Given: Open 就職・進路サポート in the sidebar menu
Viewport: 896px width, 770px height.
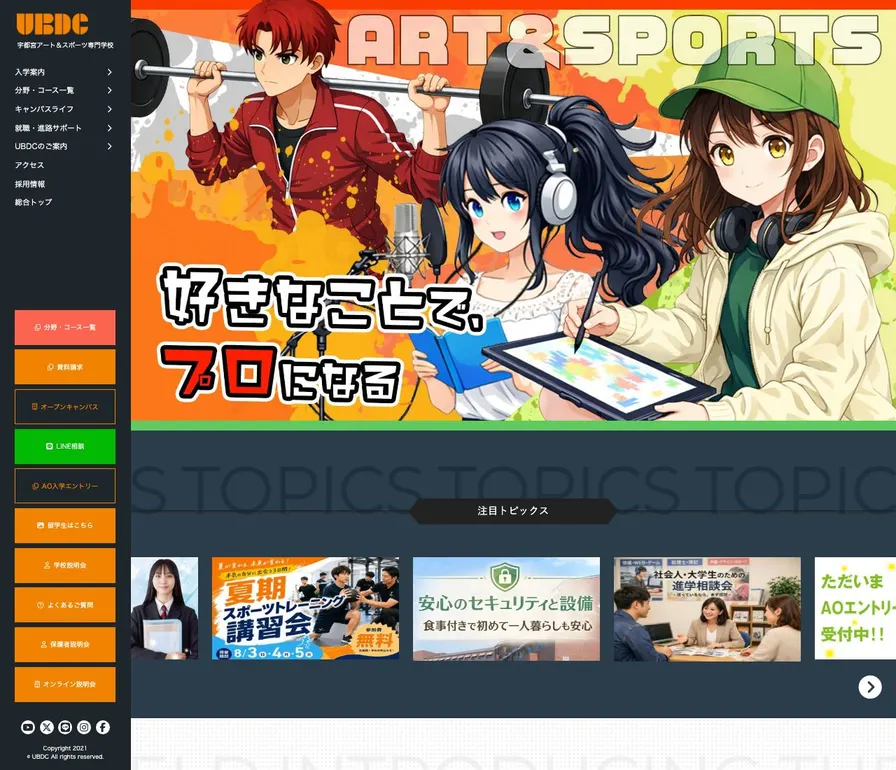Looking at the screenshot, I should [48, 128].
